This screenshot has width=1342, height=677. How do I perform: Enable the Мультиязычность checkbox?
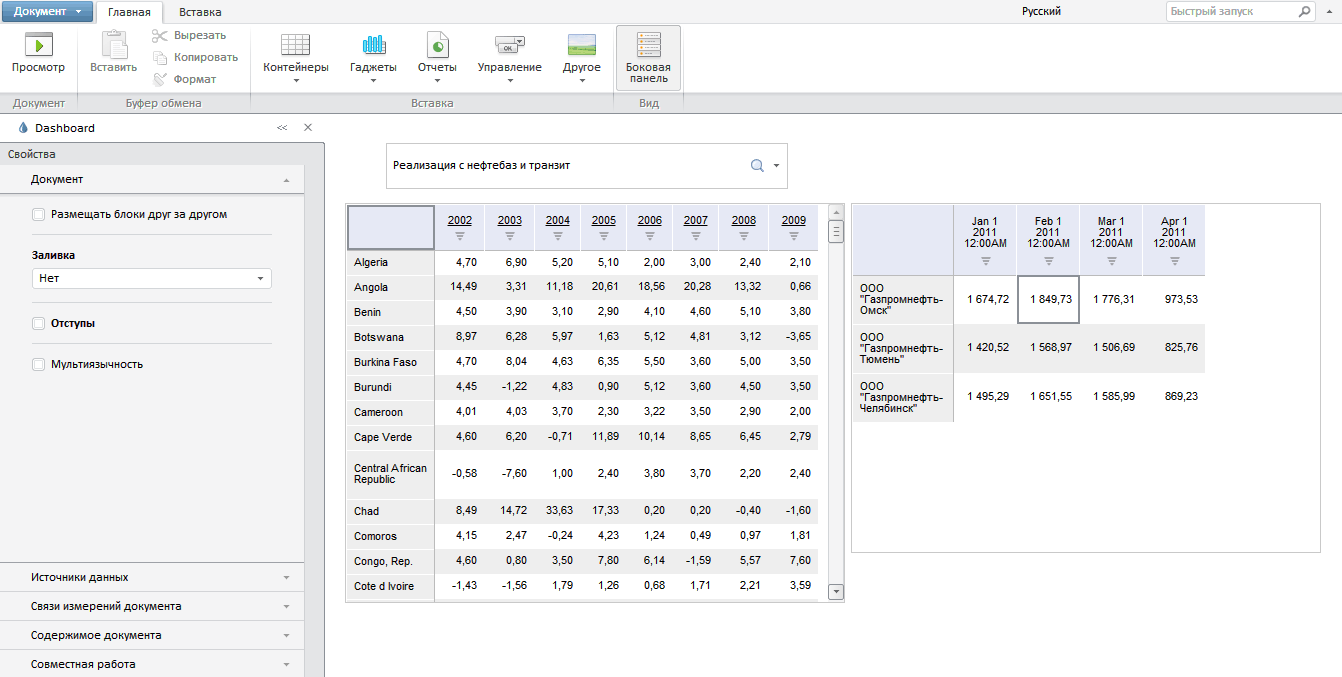(x=39, y=364)
